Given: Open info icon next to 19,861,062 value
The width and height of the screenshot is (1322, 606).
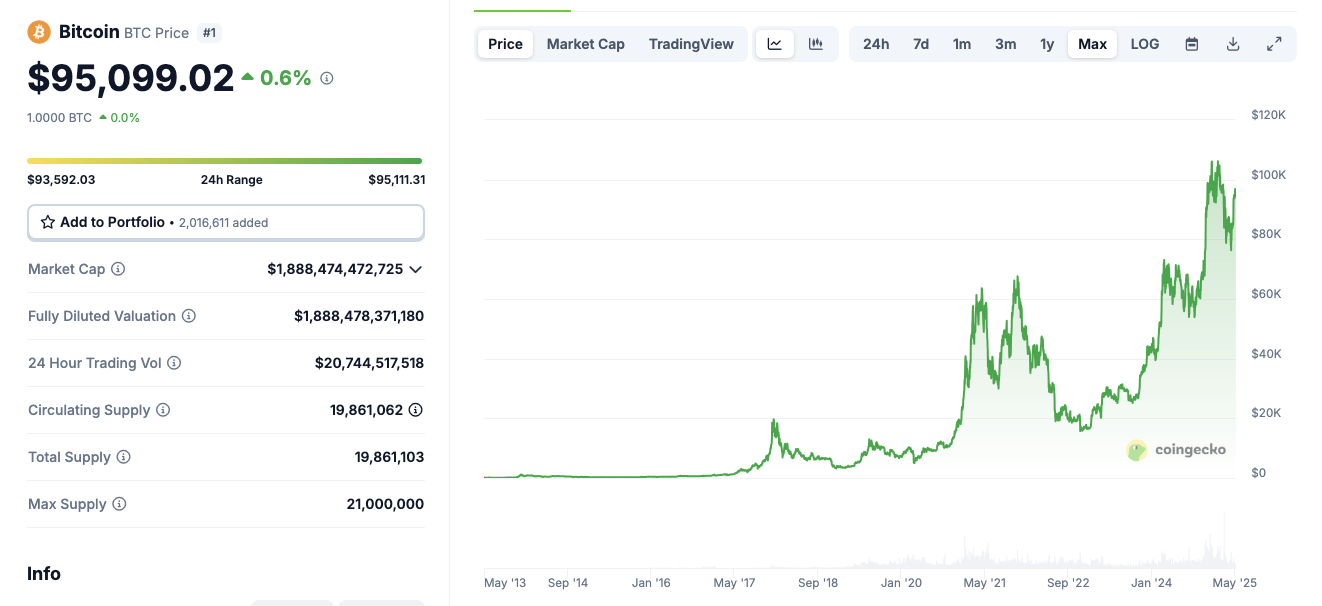Looking at the screenshot, I should pos(416,410).
